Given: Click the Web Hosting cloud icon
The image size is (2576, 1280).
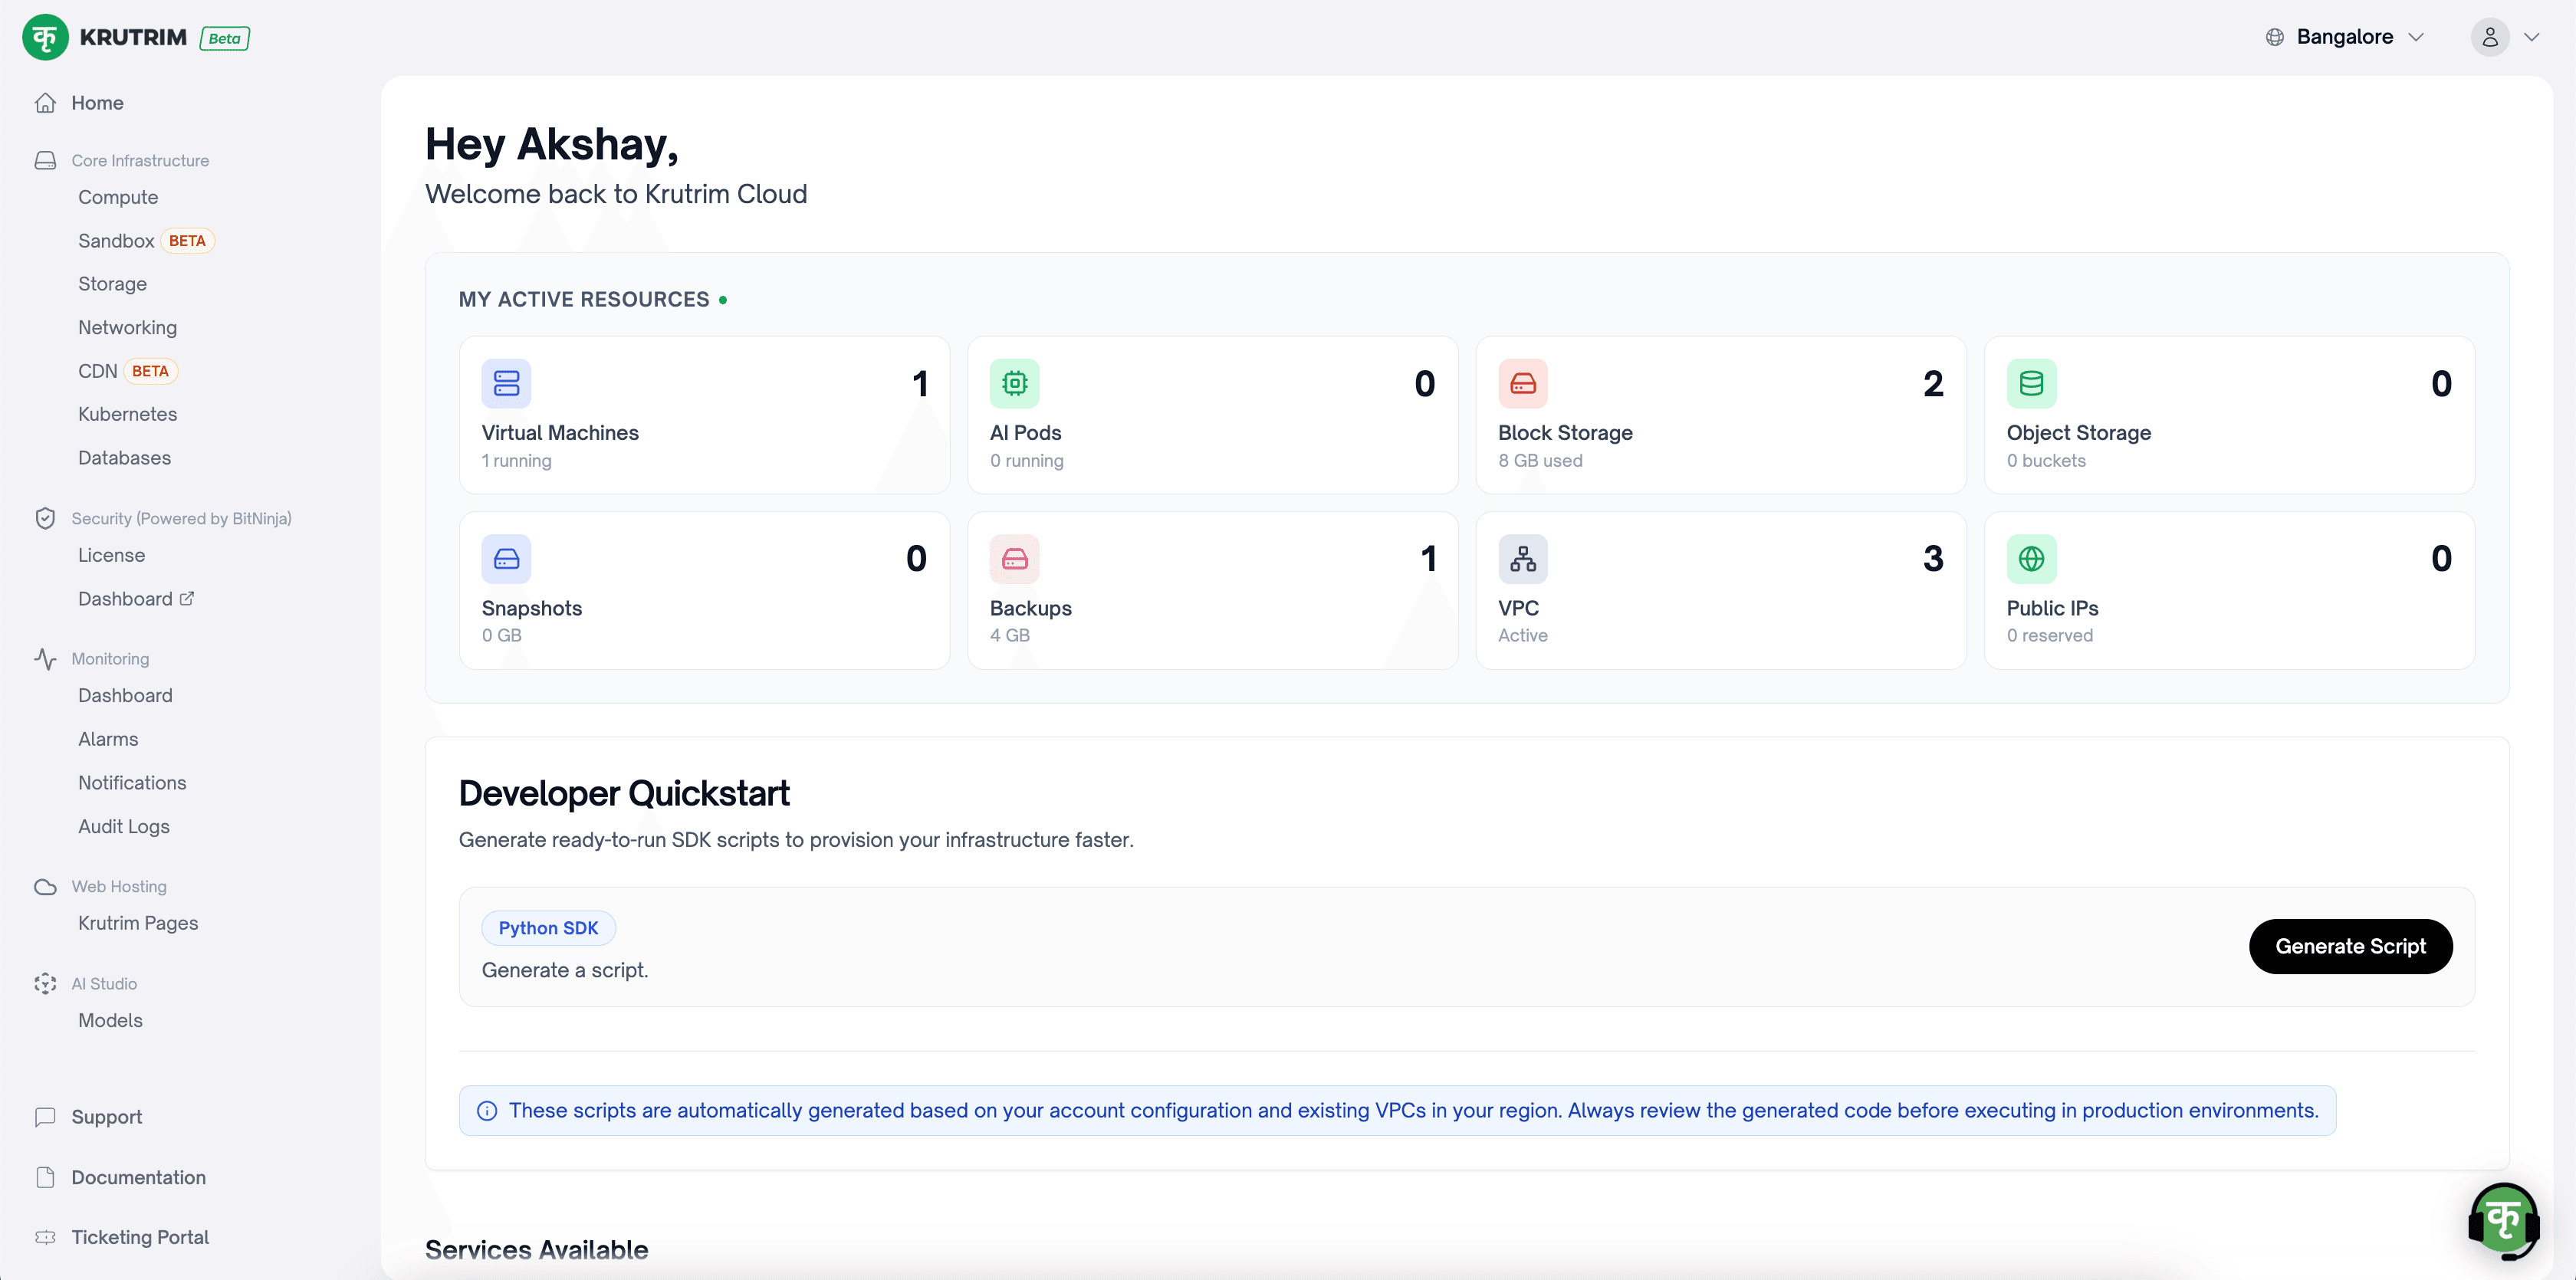Looking at the screenshot, I should point(45,887).
